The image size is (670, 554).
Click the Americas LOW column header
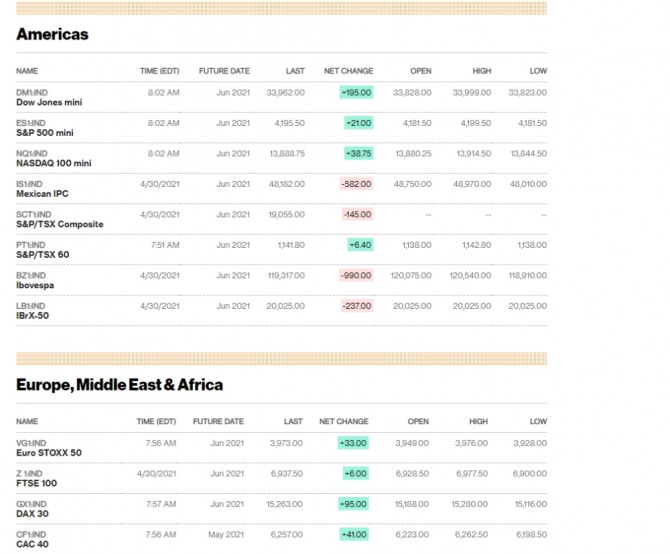click(x=538, y=71)
